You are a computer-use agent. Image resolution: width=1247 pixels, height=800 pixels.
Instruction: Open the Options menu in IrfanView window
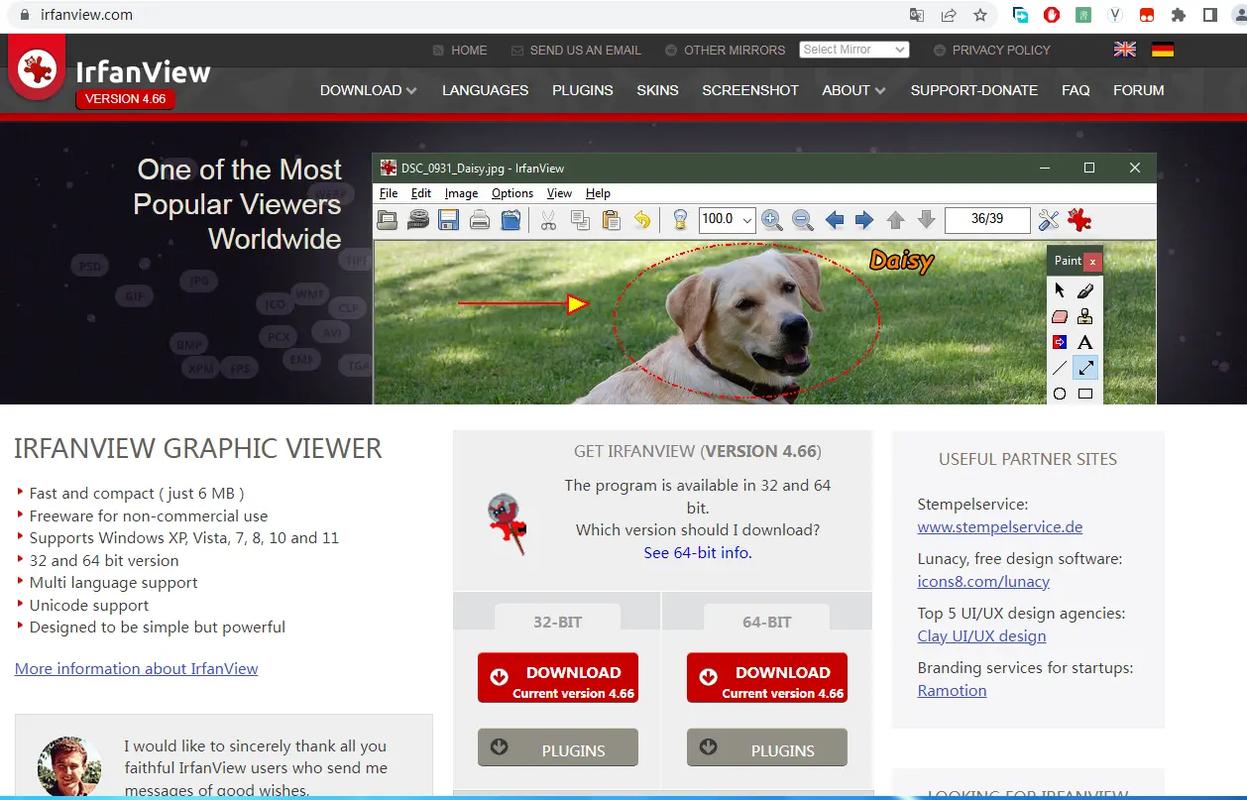(512, 193)
